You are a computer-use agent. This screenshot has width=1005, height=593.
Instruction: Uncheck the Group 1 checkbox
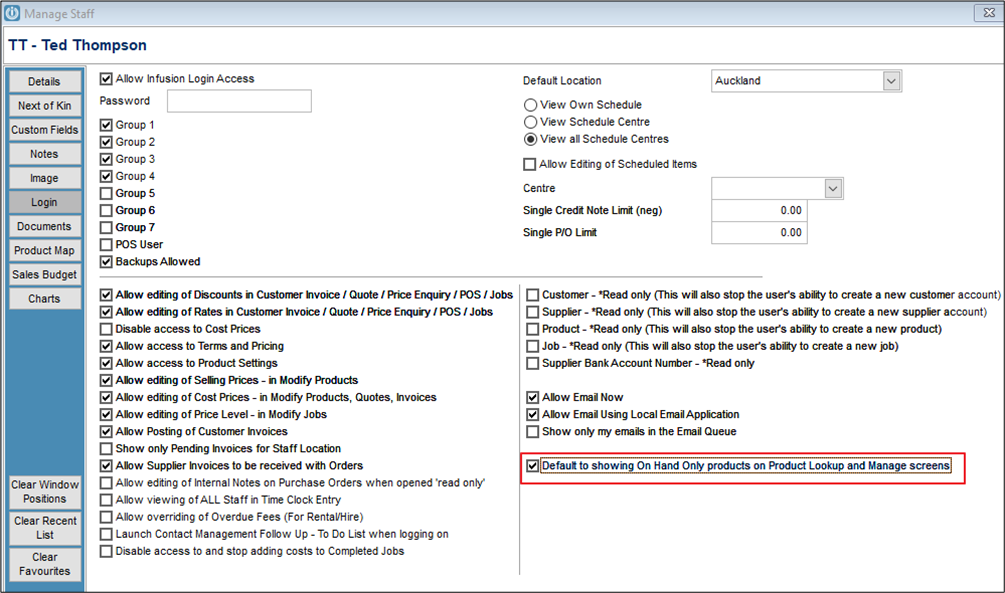pyautogui.click(x=106, y=125)
